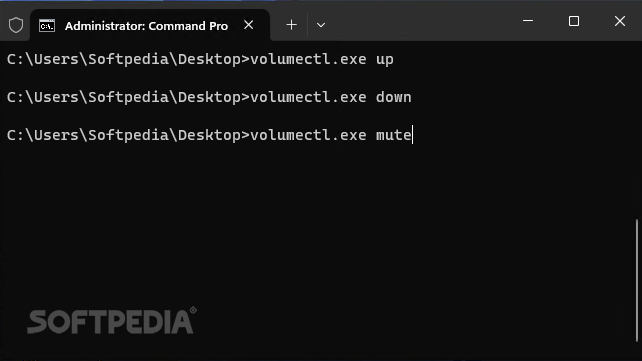Minimize the terminal window

click(x=528, y=20)
